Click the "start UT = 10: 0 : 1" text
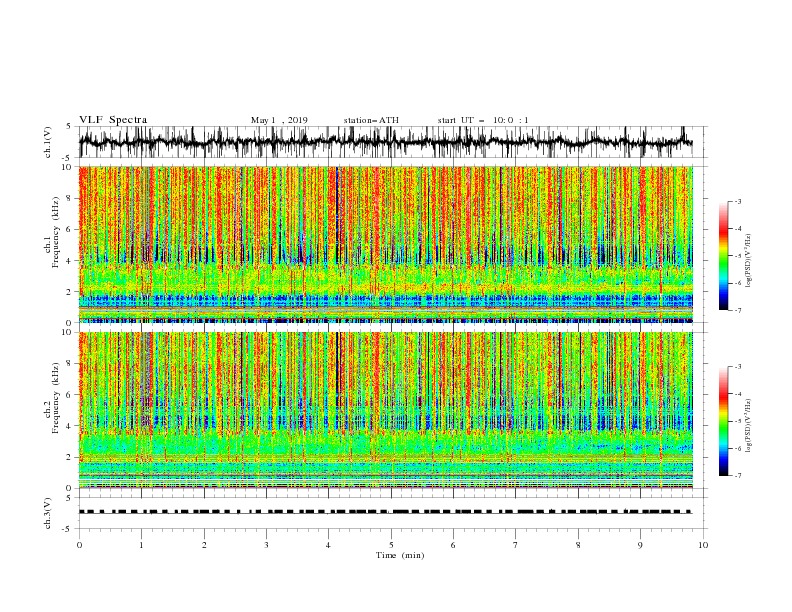 pyautogui.click(x=483, y=120)
